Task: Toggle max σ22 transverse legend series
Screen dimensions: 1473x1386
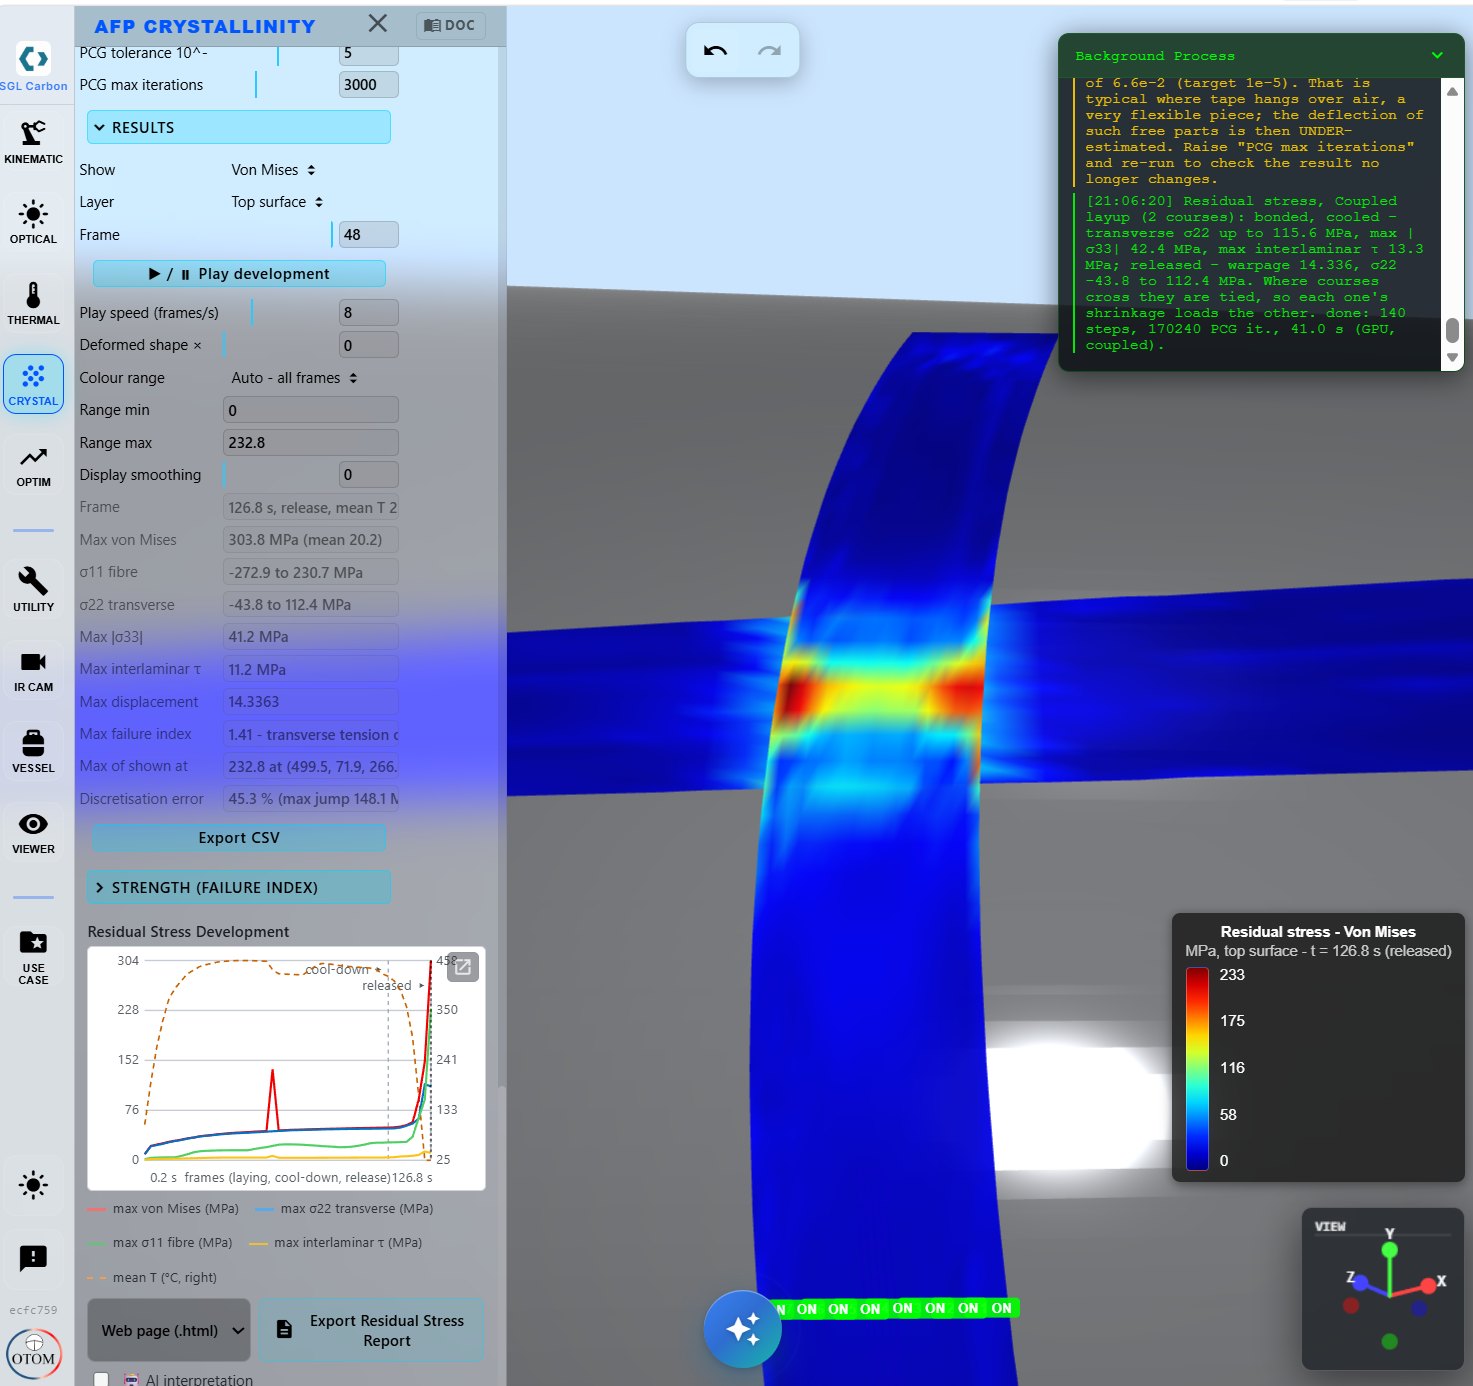Action: click(x=344, y=1209)
